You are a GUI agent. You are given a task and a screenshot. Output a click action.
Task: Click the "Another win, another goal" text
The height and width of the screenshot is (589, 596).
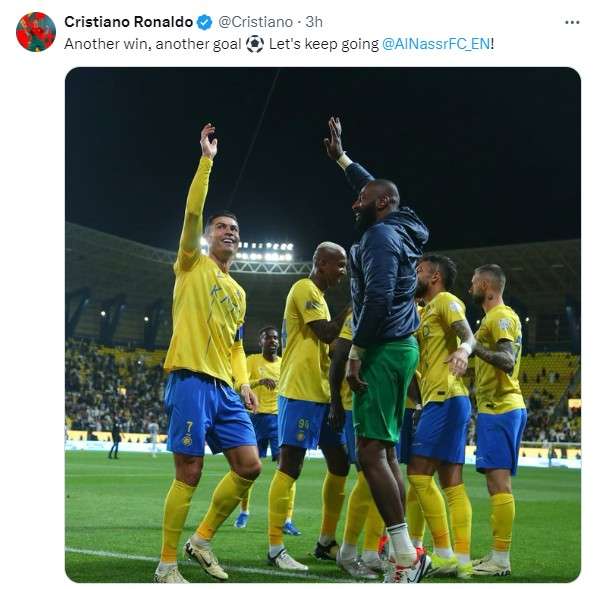point(153,44)
